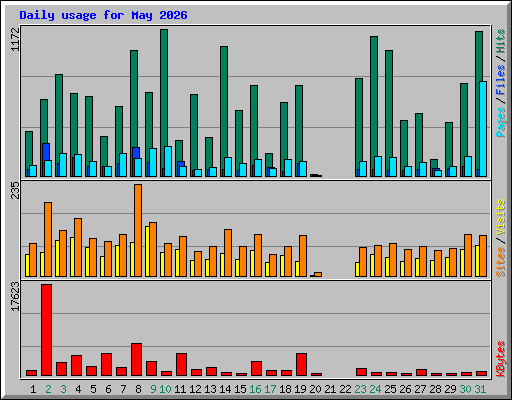Image resolution: width=512 pixels, height=400 pixels.
Task: Click the 17623 KBytes axis value
Action: [x=15, y=296]
